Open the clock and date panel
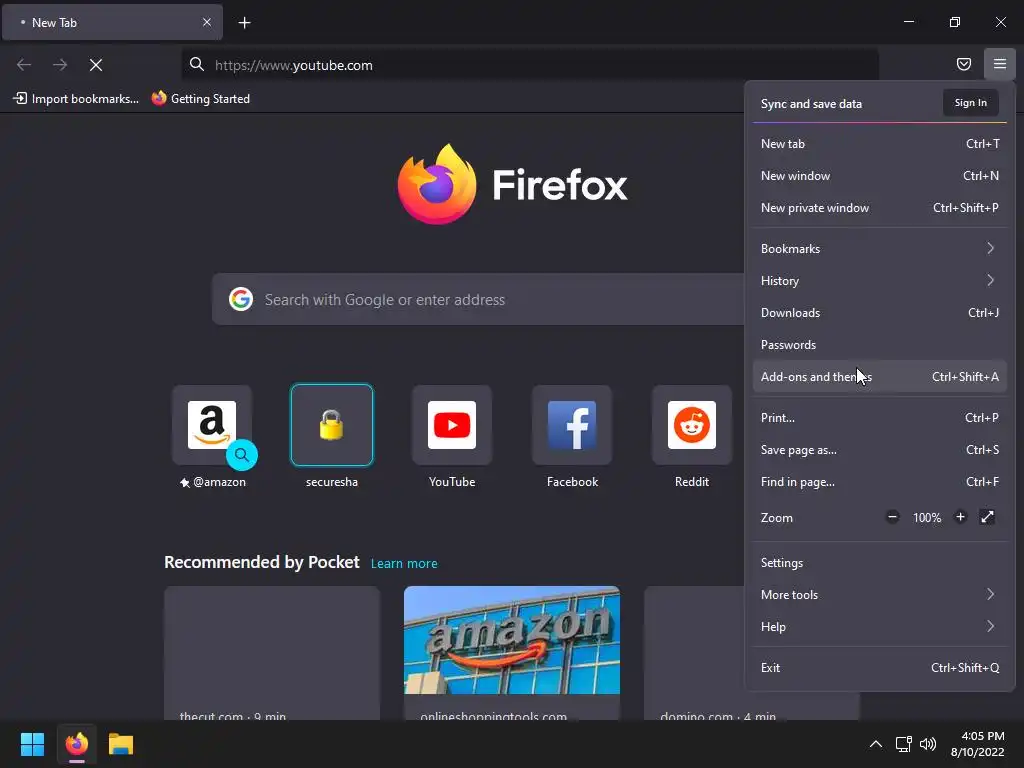This screenshot has height=768, width=1024. [x=977, y=744]
